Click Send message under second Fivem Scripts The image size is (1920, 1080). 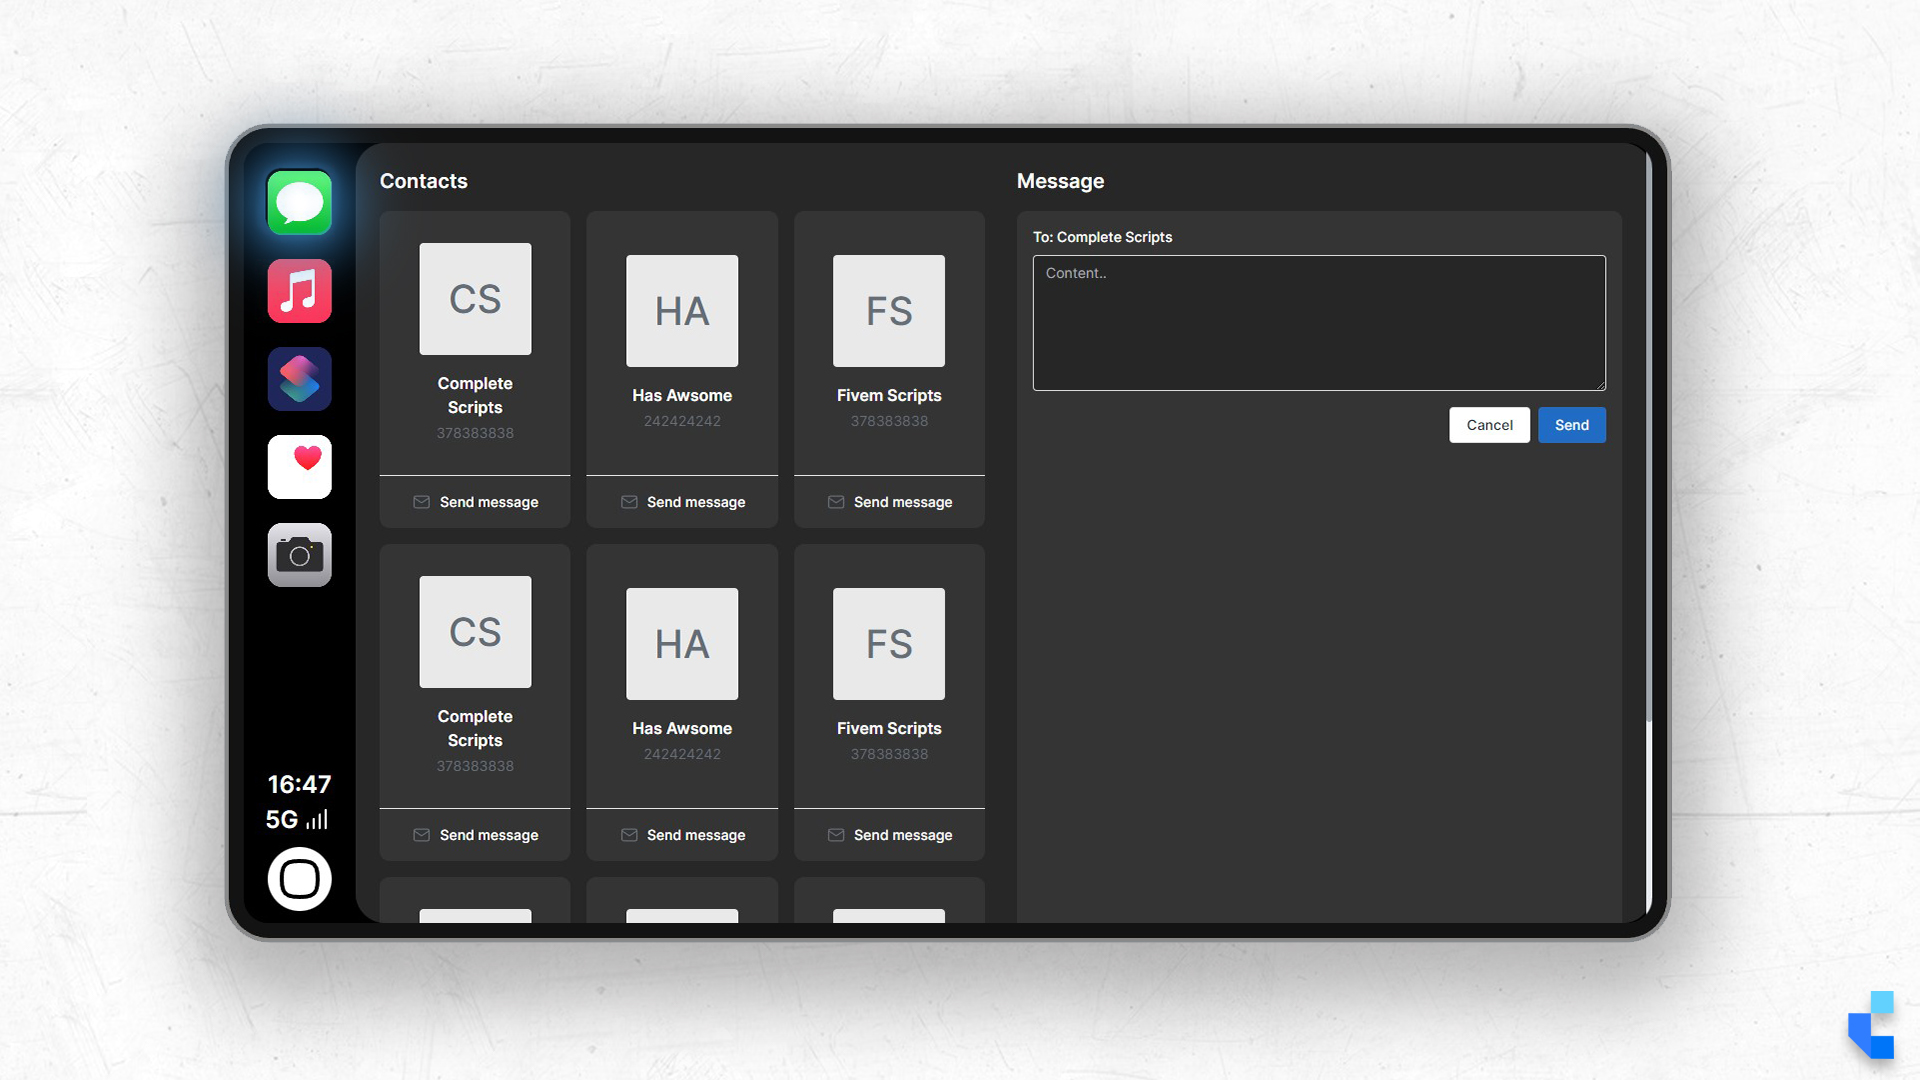(x=889, y=835)
